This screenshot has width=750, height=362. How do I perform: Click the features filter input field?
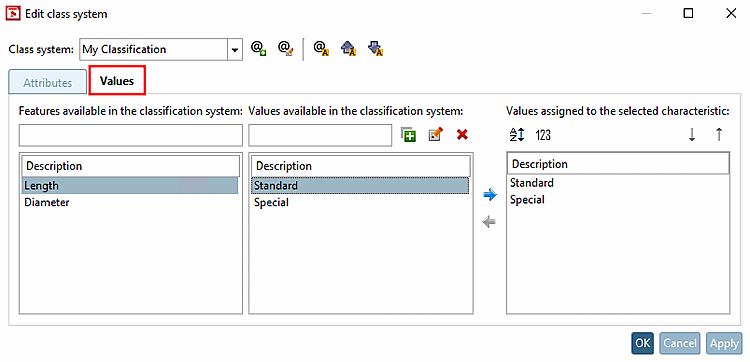(131, 135)
